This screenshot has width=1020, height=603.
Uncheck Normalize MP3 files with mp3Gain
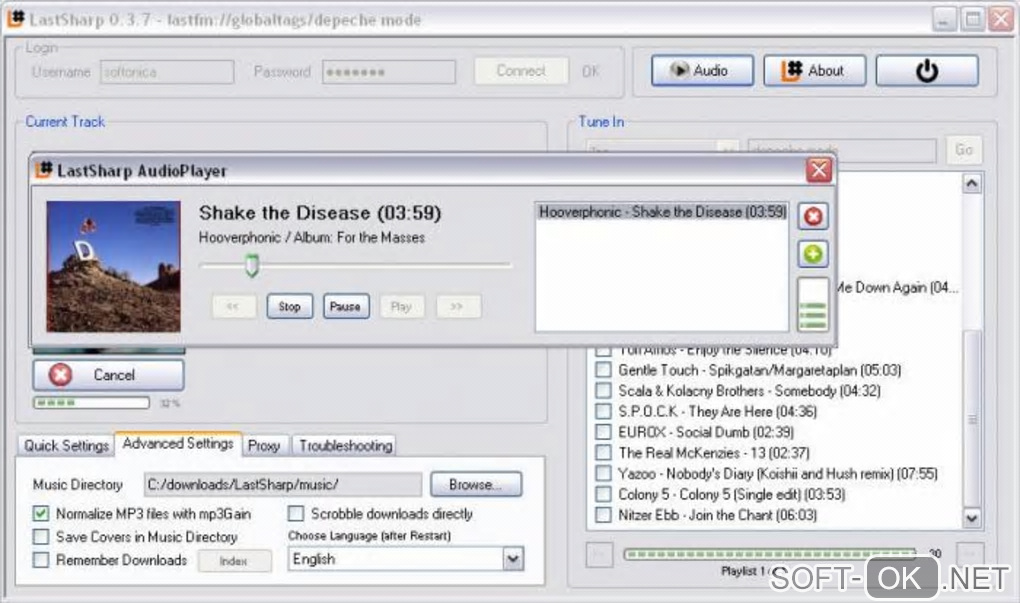point(41,514)
